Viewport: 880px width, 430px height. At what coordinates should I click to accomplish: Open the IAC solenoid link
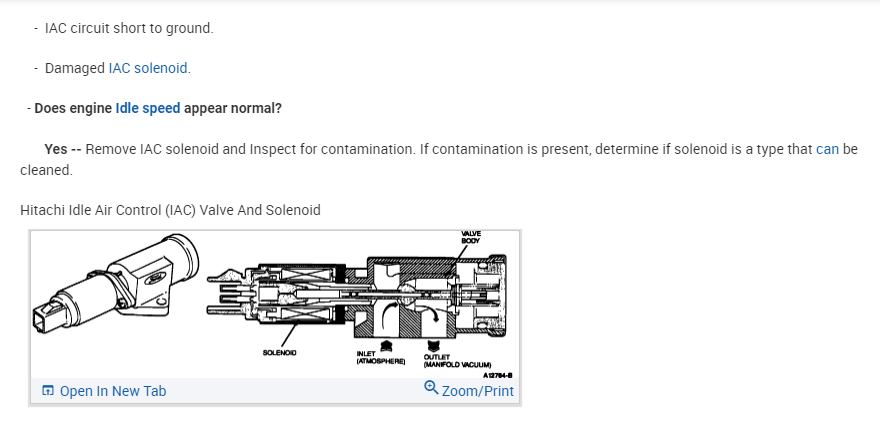coord(148,68)
